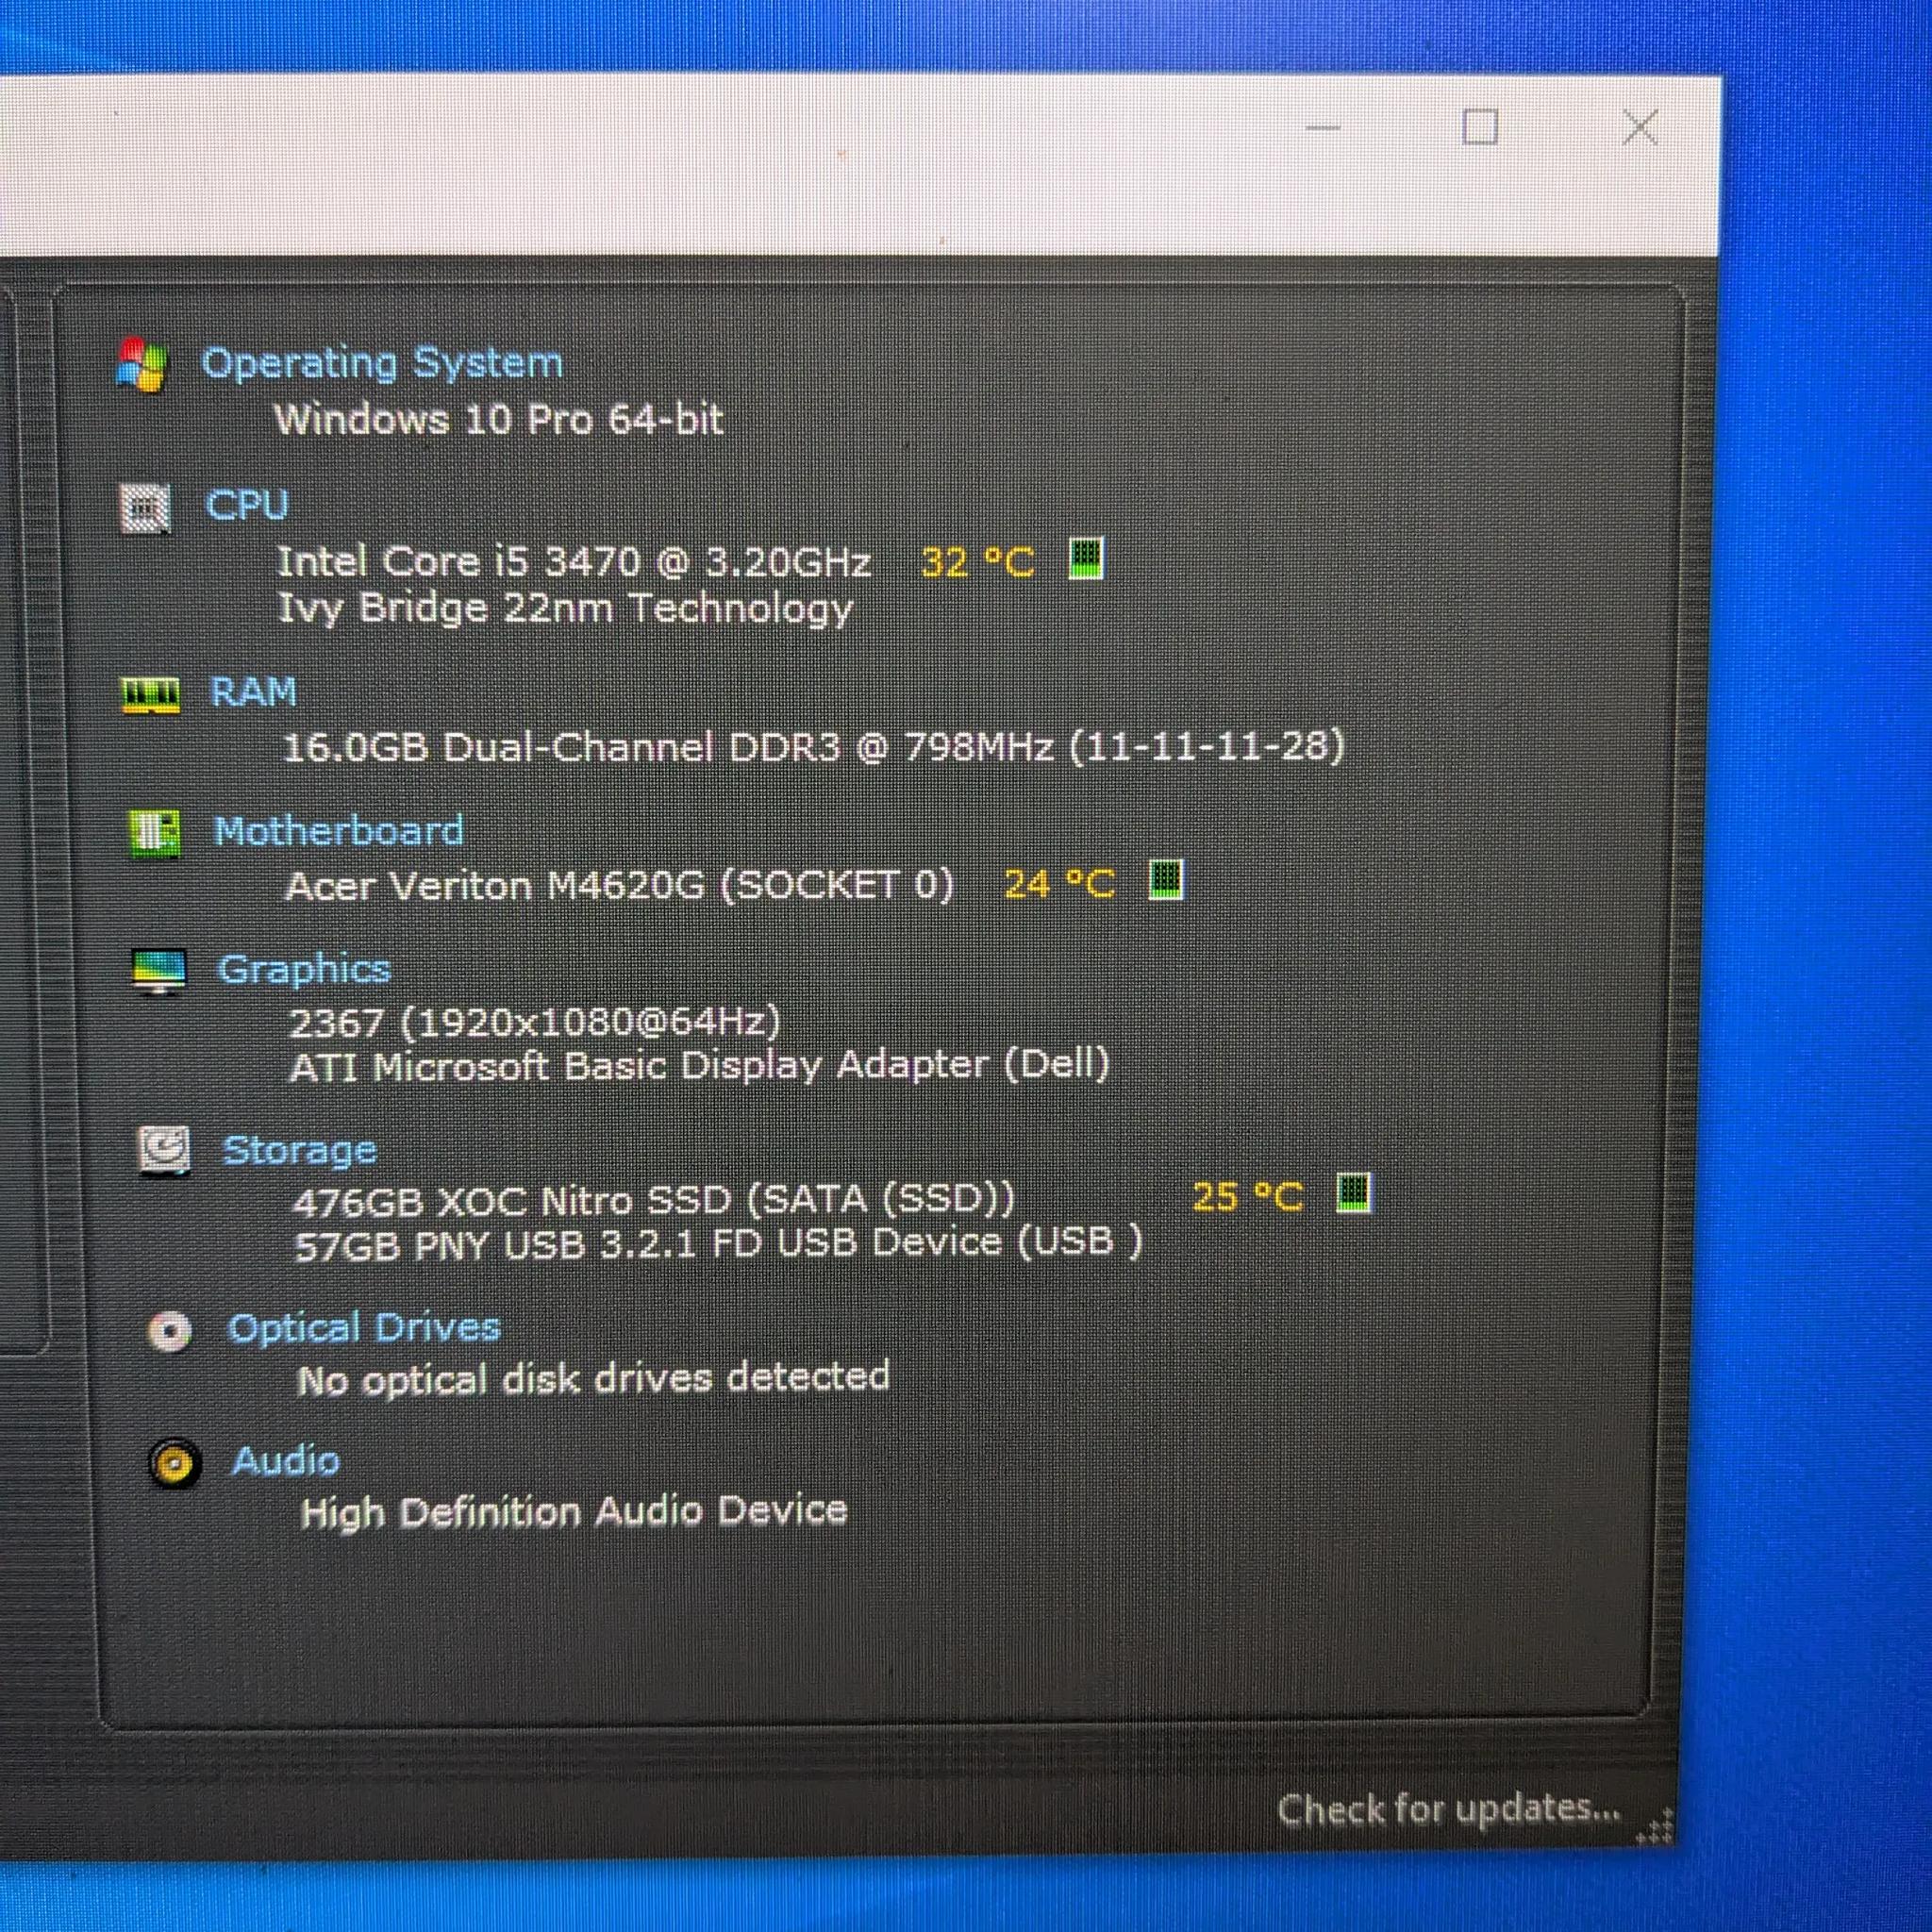Screen dimensions: 1932x1932
Task: Grab the window resize grip corner
Action: click(x=1655, y=1827)
